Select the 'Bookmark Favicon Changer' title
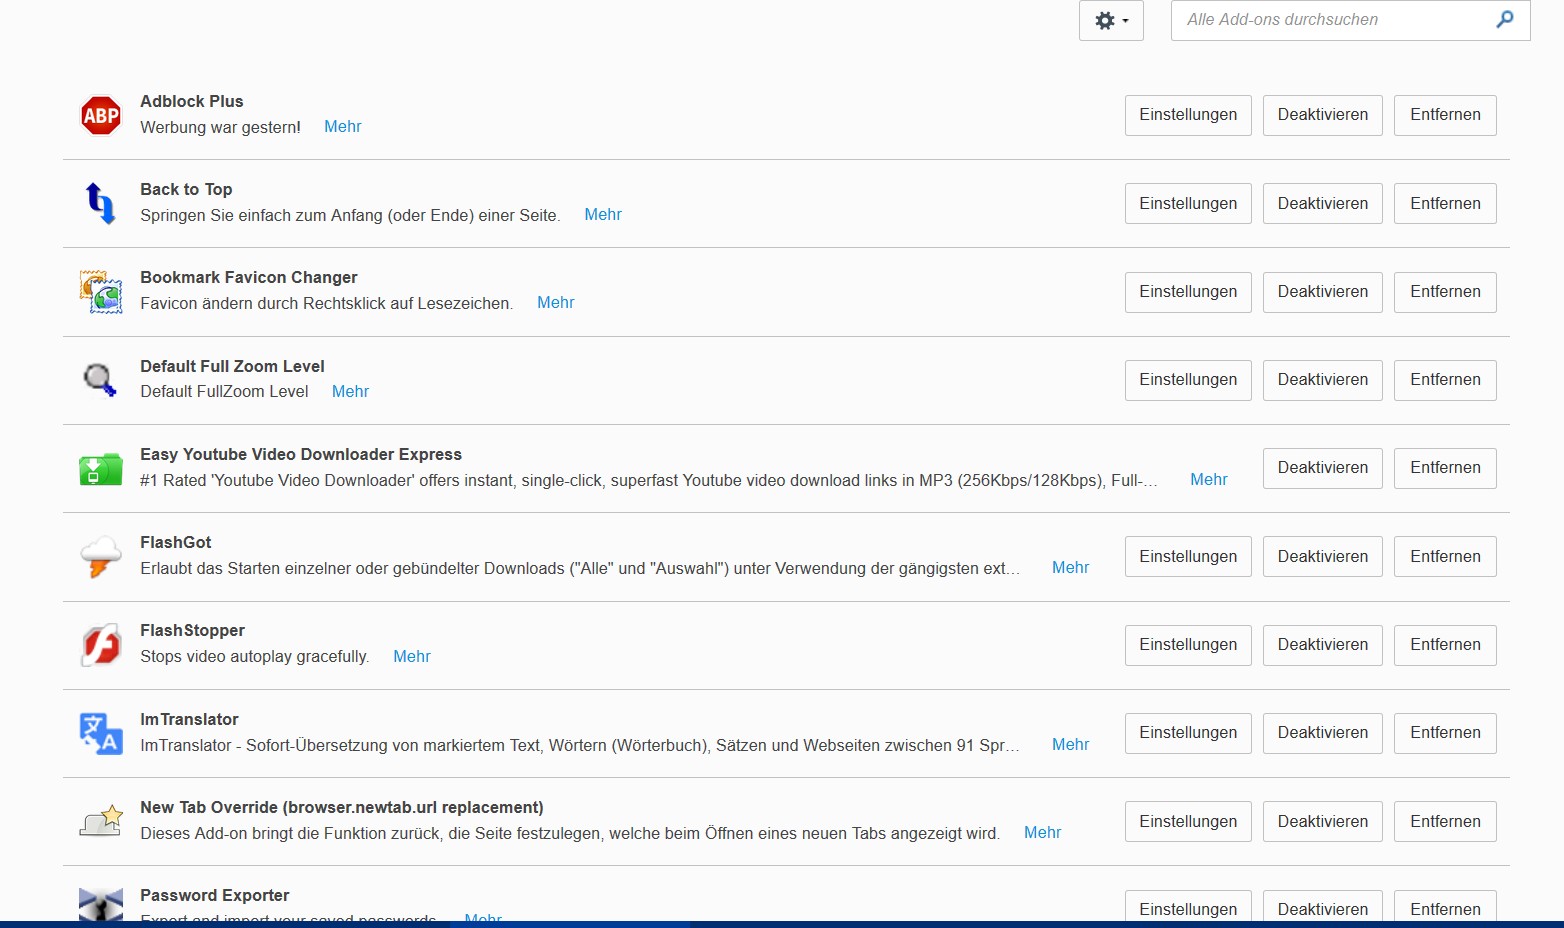Image resolution: width=1564 pixels, height=928 pixels. (249, 277)
